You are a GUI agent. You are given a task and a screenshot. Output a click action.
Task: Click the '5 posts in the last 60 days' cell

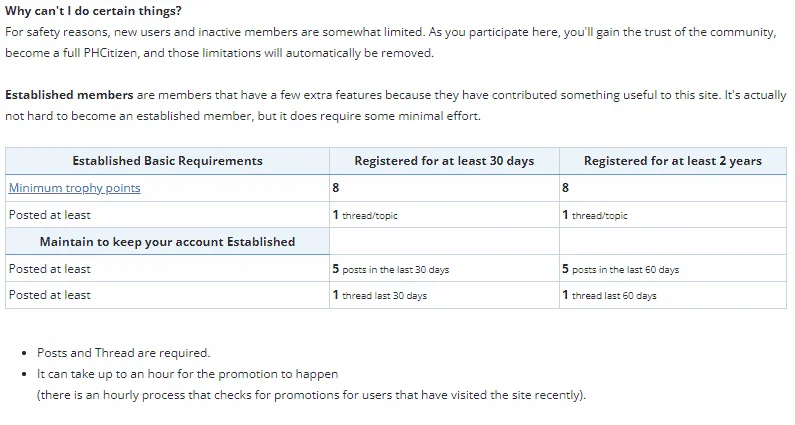[673, 269]
